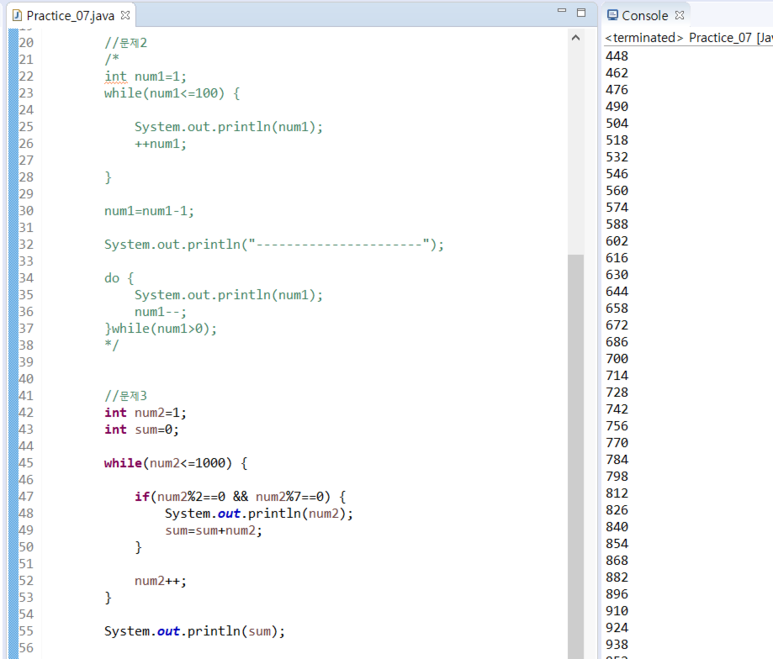The width and height of the screenshot is (773, 659).
Task: Click the commented while(num1<=100) line
Action: (172, 93)
